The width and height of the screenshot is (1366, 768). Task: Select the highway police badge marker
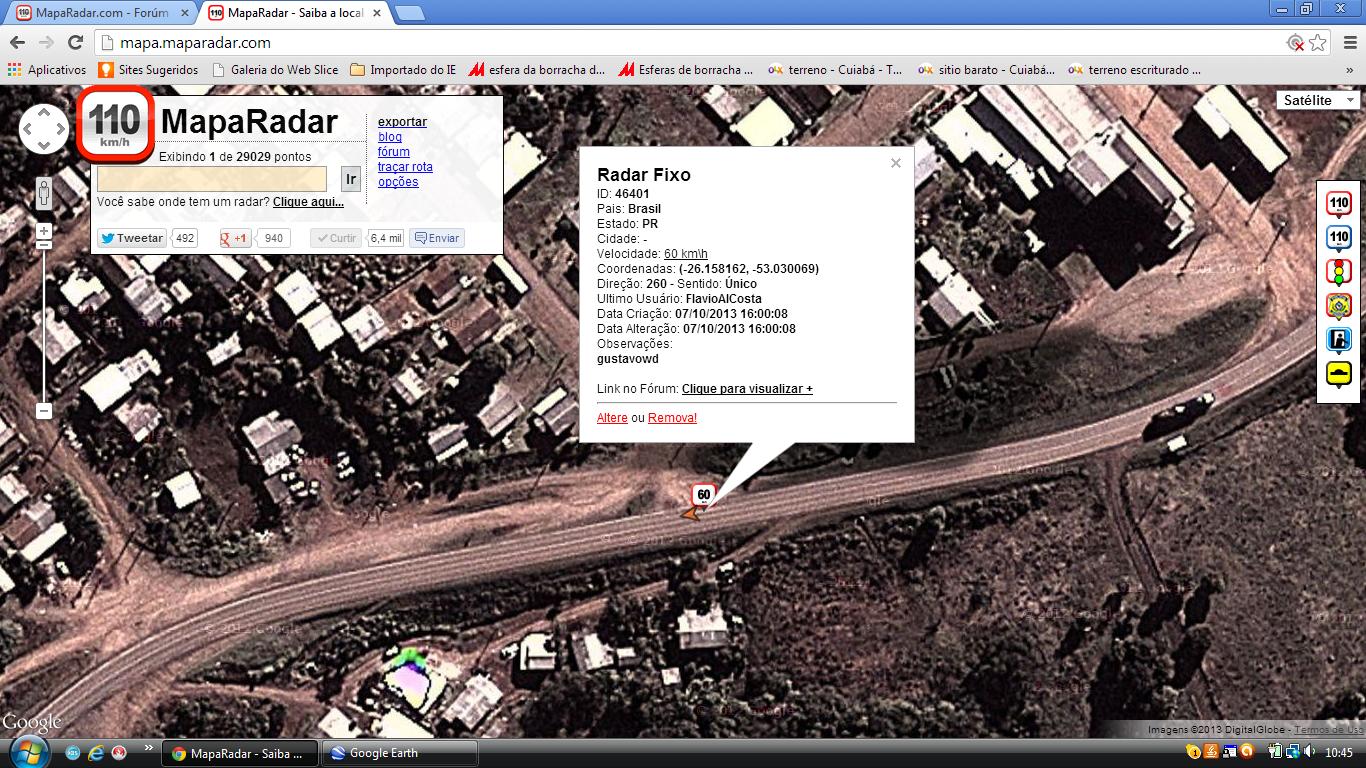[1338, 306]
